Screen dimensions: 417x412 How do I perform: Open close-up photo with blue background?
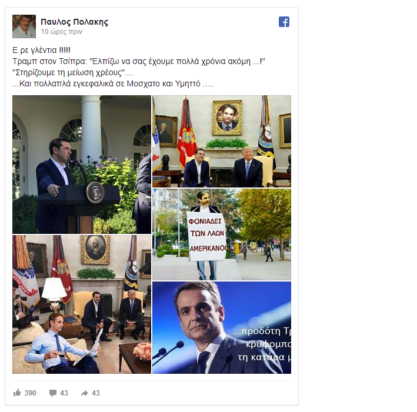click(x=222, y=328)
